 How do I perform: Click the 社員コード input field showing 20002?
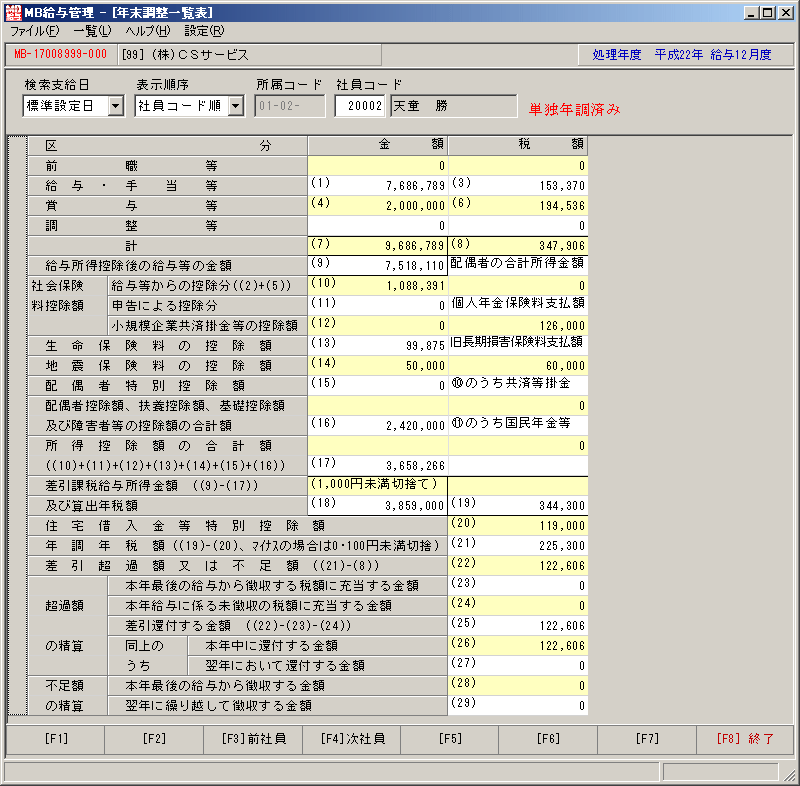tap(360, 106)
